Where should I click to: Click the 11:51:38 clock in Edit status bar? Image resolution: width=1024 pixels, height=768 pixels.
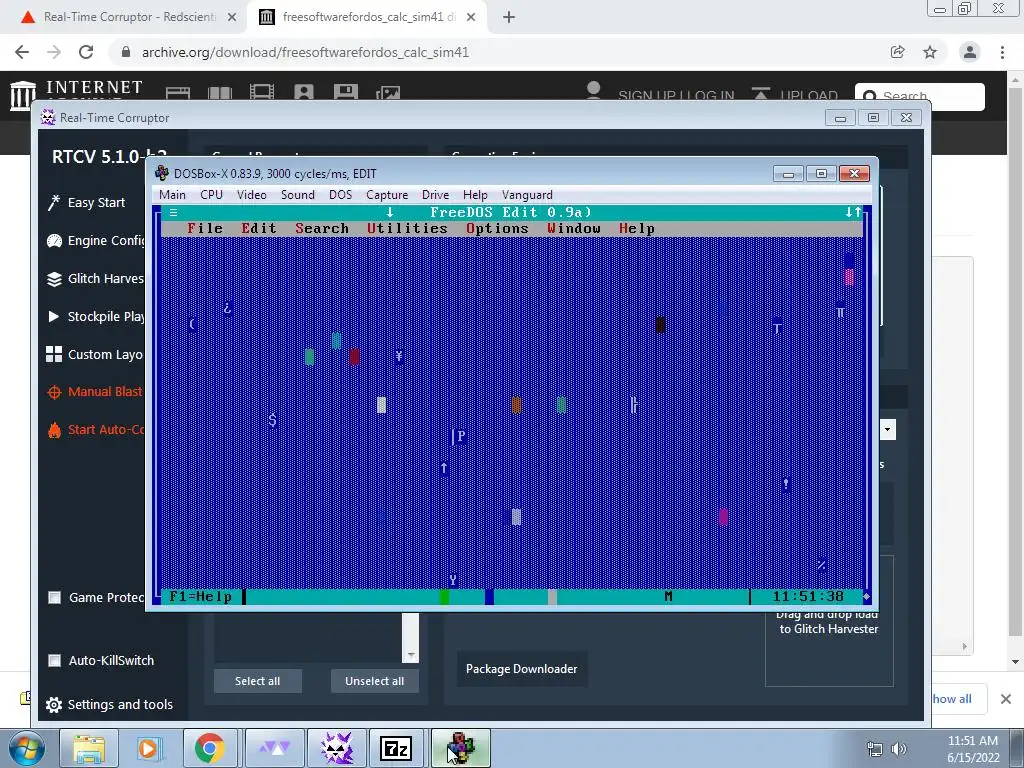(x=808, y=596)
